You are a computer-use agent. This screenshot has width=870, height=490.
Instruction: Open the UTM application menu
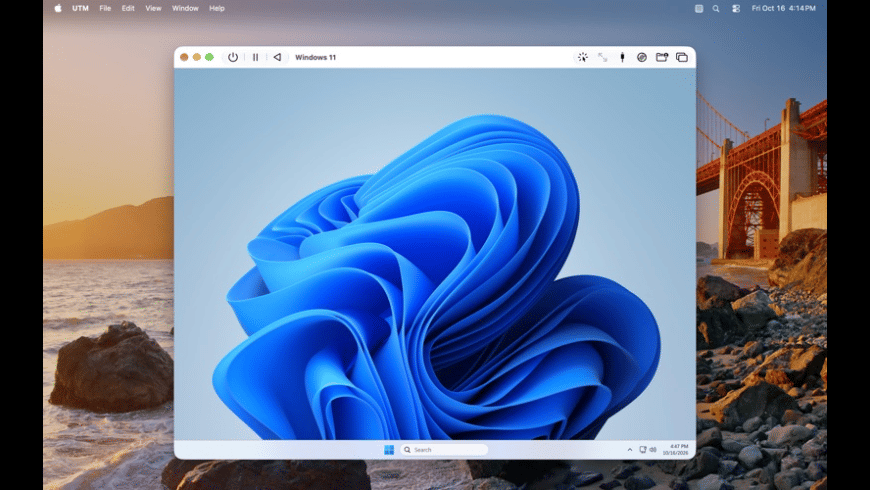80,8
